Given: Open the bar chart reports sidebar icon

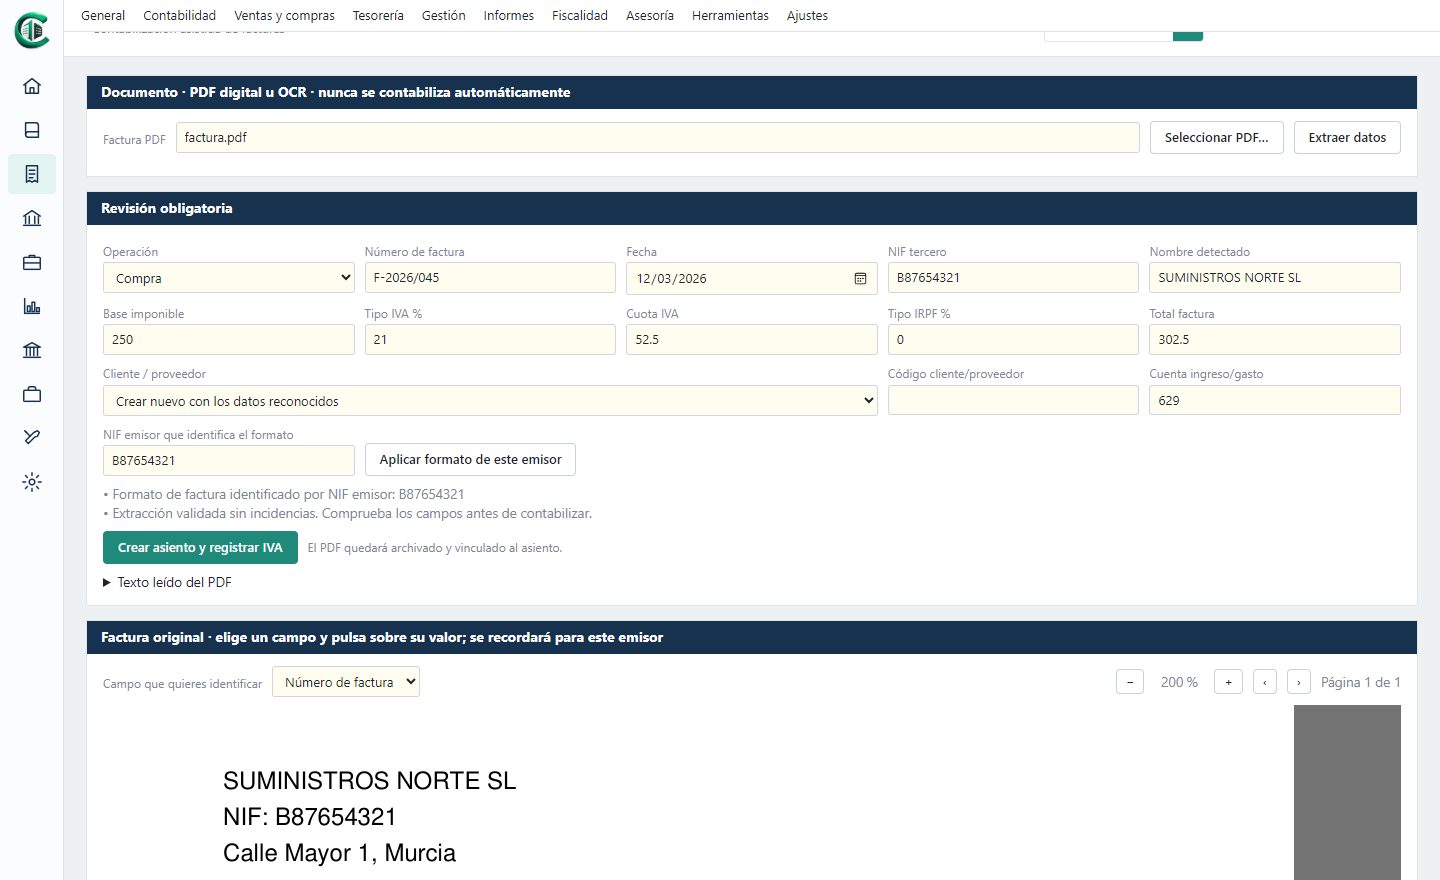Looking at the screenshot, I should [32, 306].
